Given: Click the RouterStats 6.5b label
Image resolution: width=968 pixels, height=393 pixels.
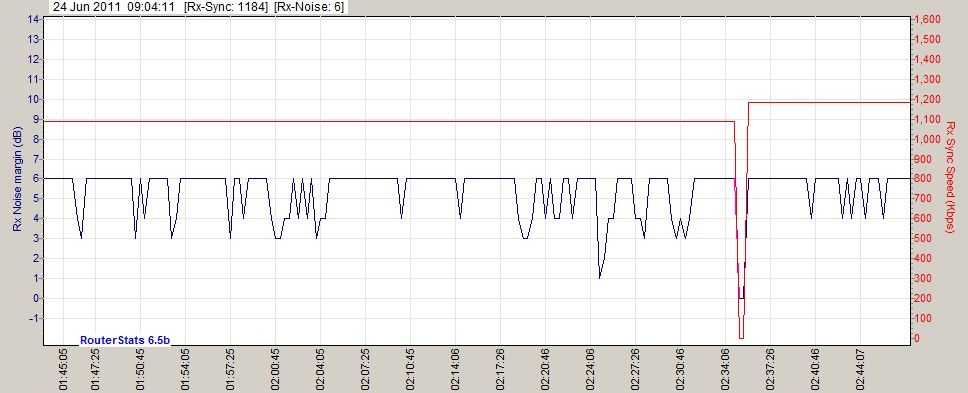Looking at the screenshot, I should point(125,340).
